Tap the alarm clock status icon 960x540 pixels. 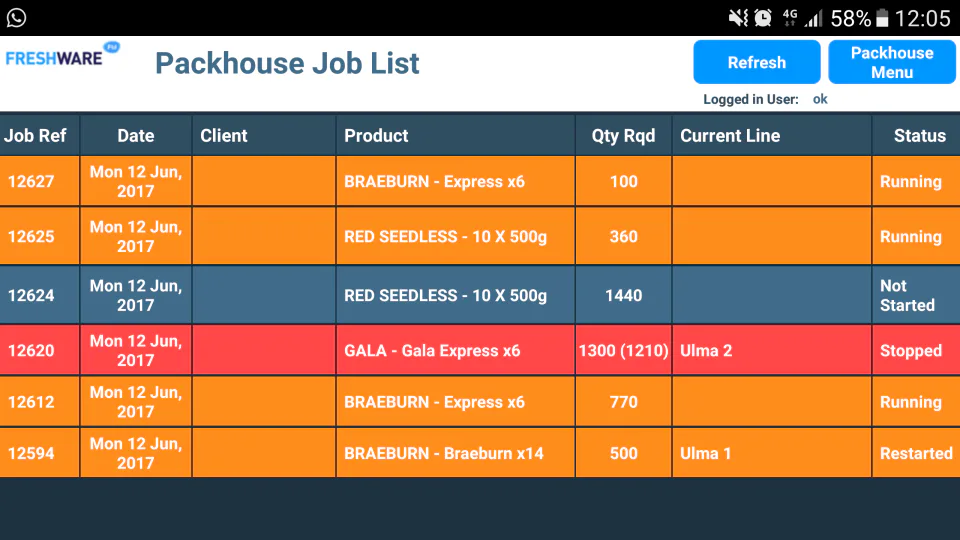pos(763,18)
